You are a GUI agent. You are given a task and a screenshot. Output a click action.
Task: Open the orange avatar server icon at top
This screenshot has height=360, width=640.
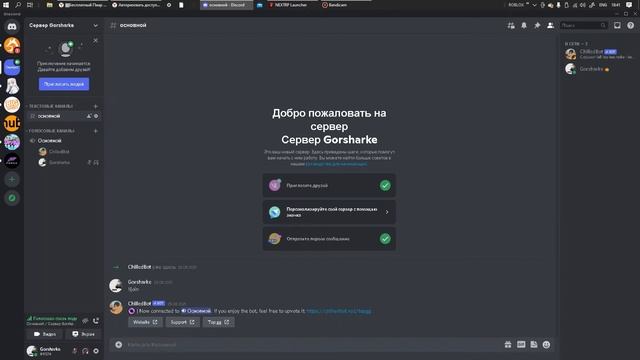tap(12, 45)
